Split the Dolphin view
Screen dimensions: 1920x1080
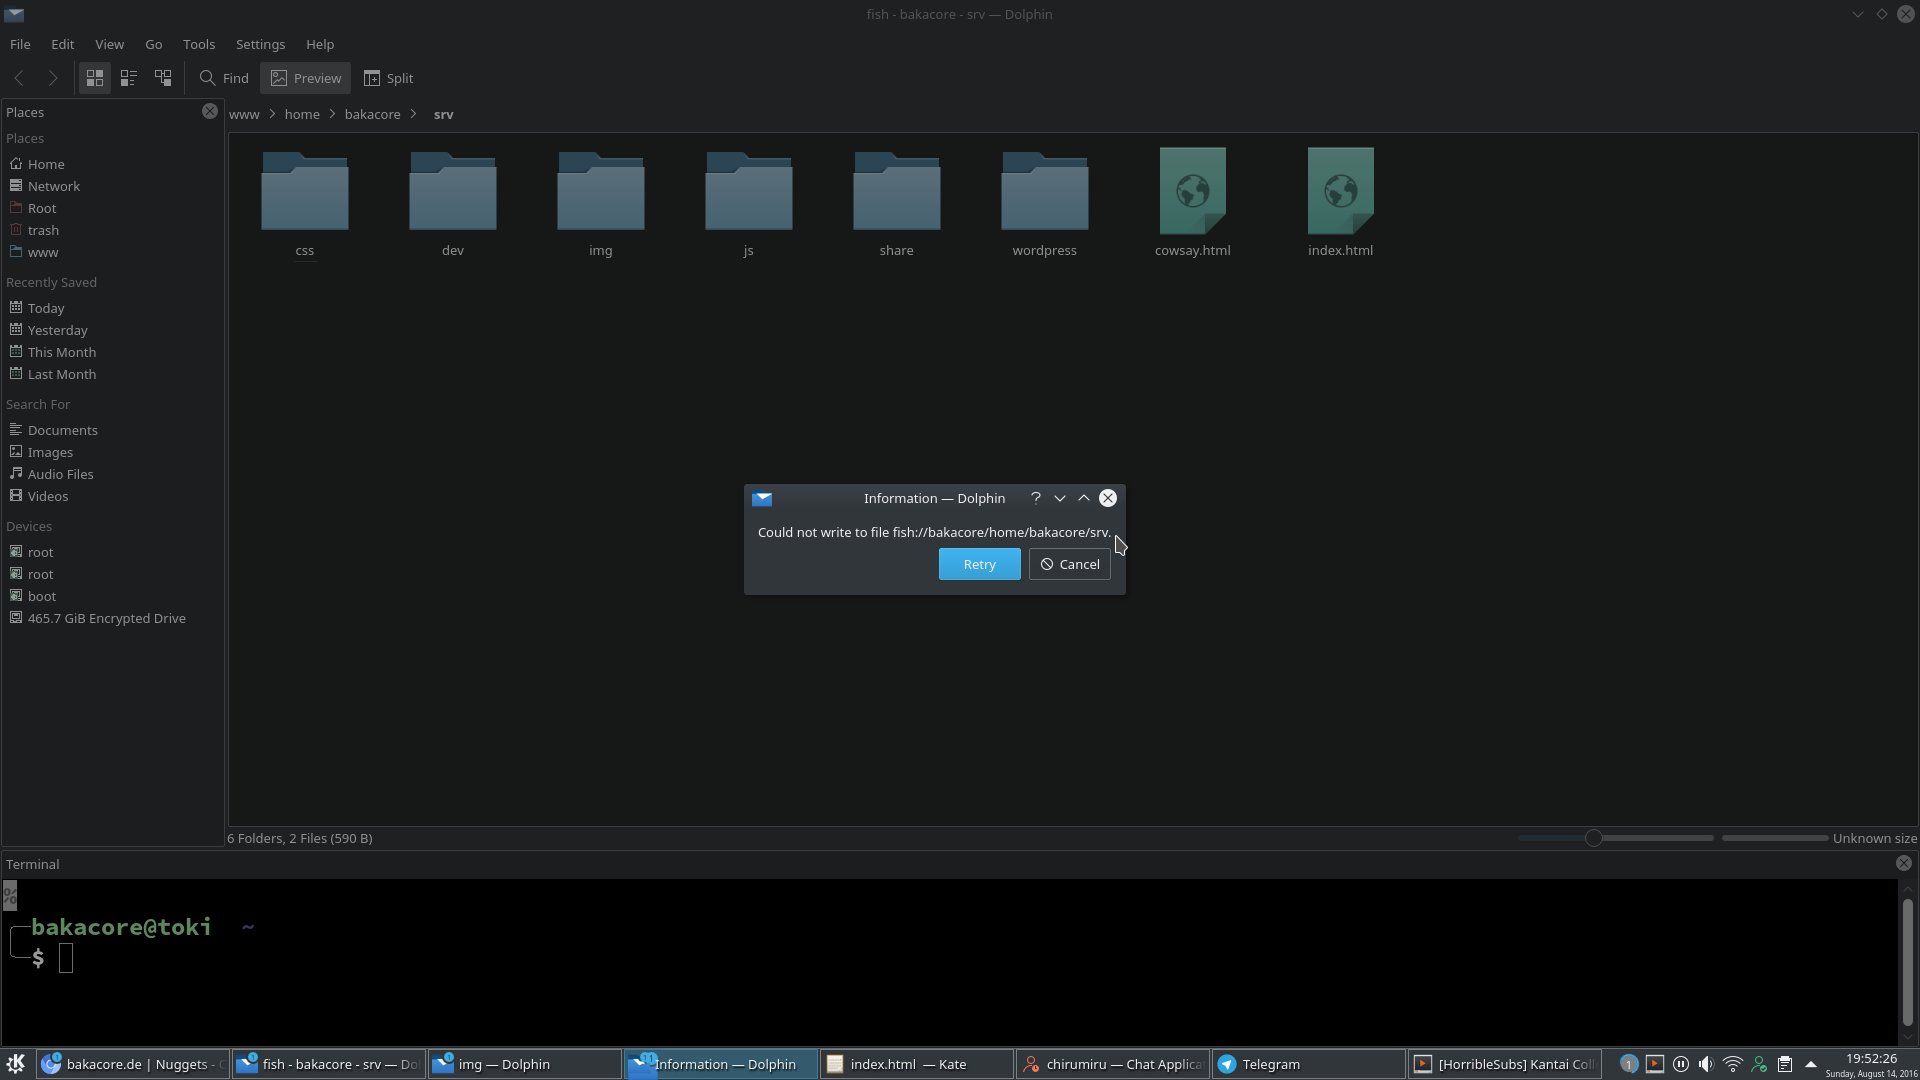point(389,78)
